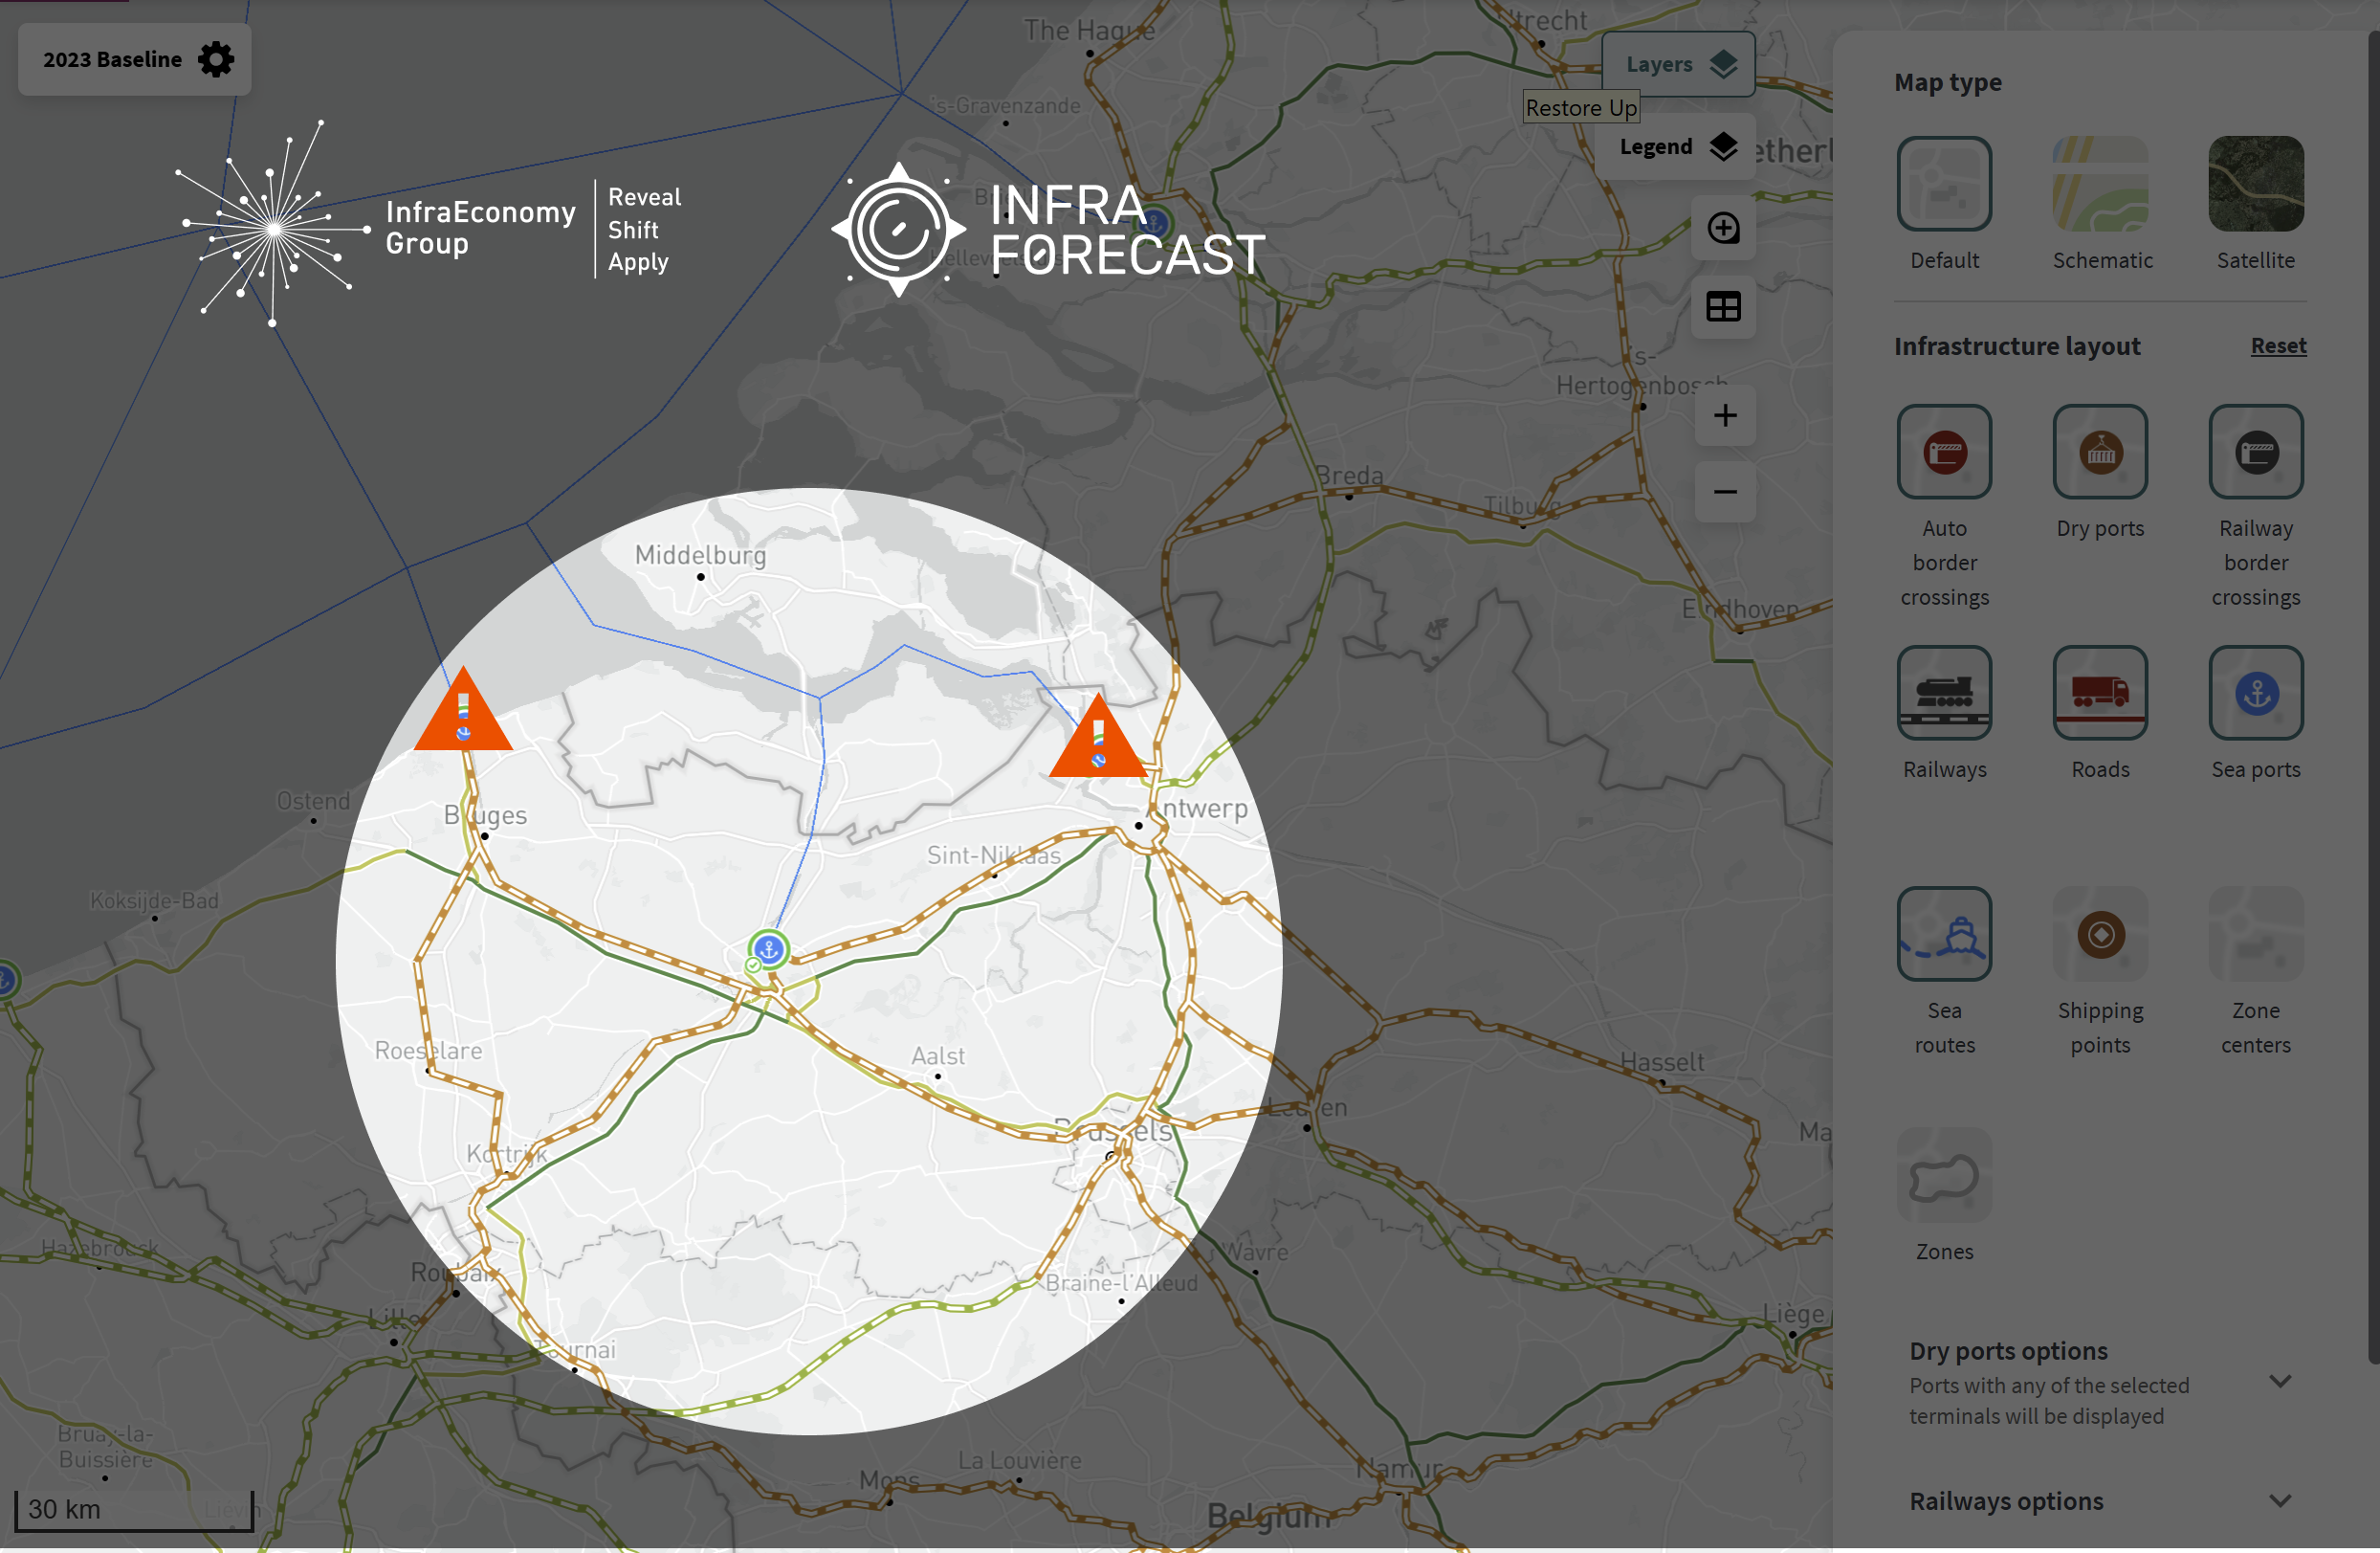Enable the Shipping points layer
The height and width of the screenshot is (1553, 2380).
click(2099, 933)
